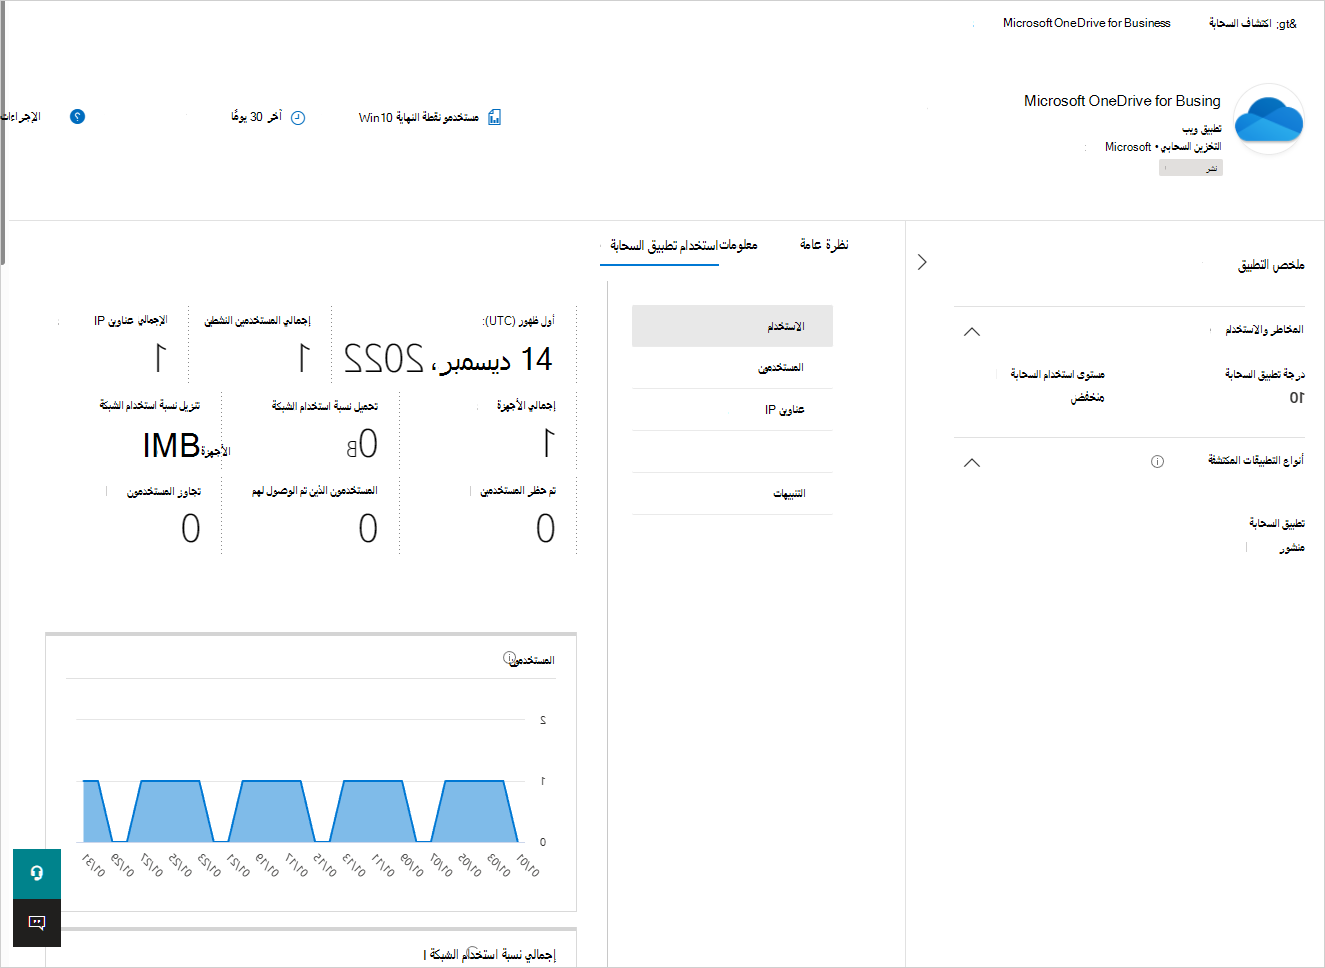Click the ملخص التطبيق panel heading
Screen dimensions: 1325x968
click(1271, 265)
